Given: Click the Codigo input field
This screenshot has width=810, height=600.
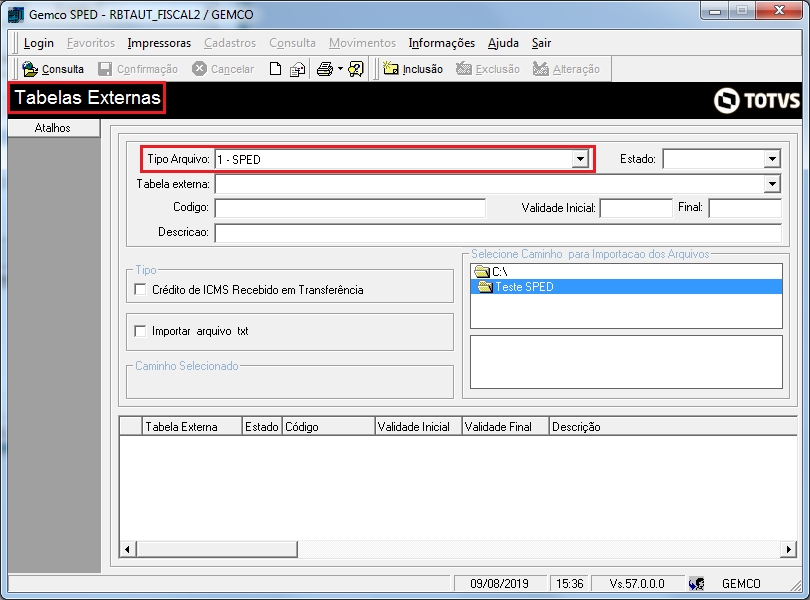Looking at the screenshot, I should 350,208.
